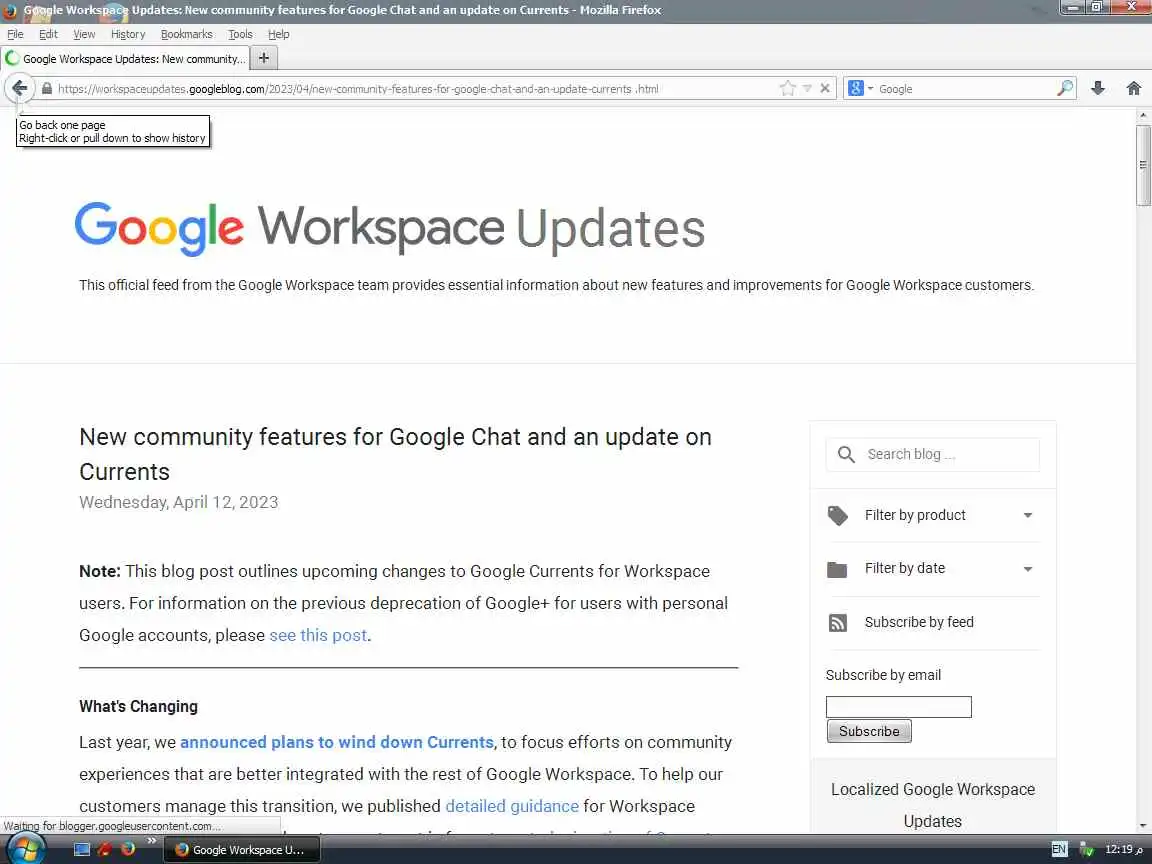This screenshot has width=1152, height=864.
Task: Click in the address bar URL
Action: (358, 89)
